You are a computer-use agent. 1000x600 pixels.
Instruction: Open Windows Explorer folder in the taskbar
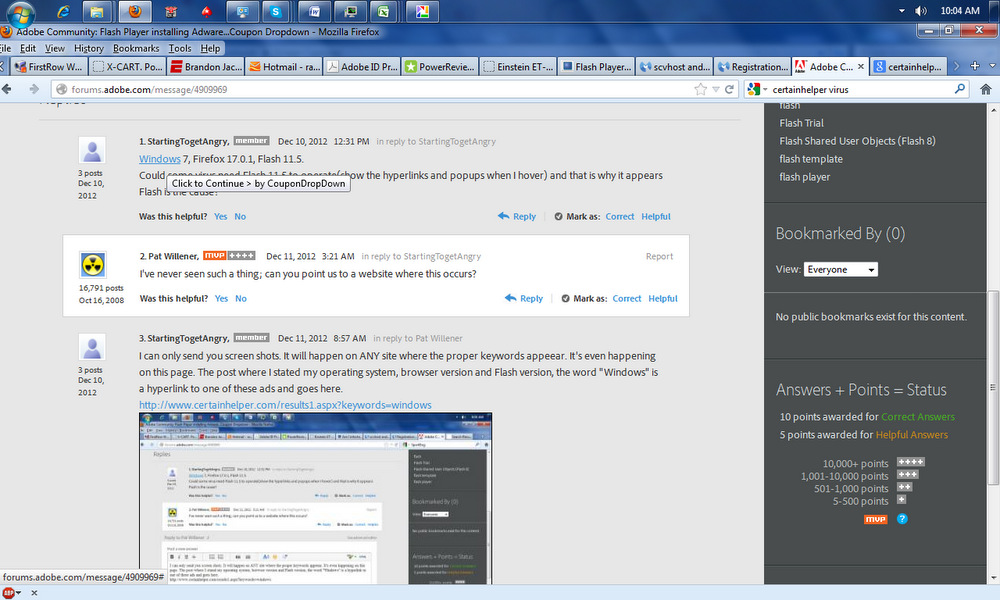click(96, 11)
